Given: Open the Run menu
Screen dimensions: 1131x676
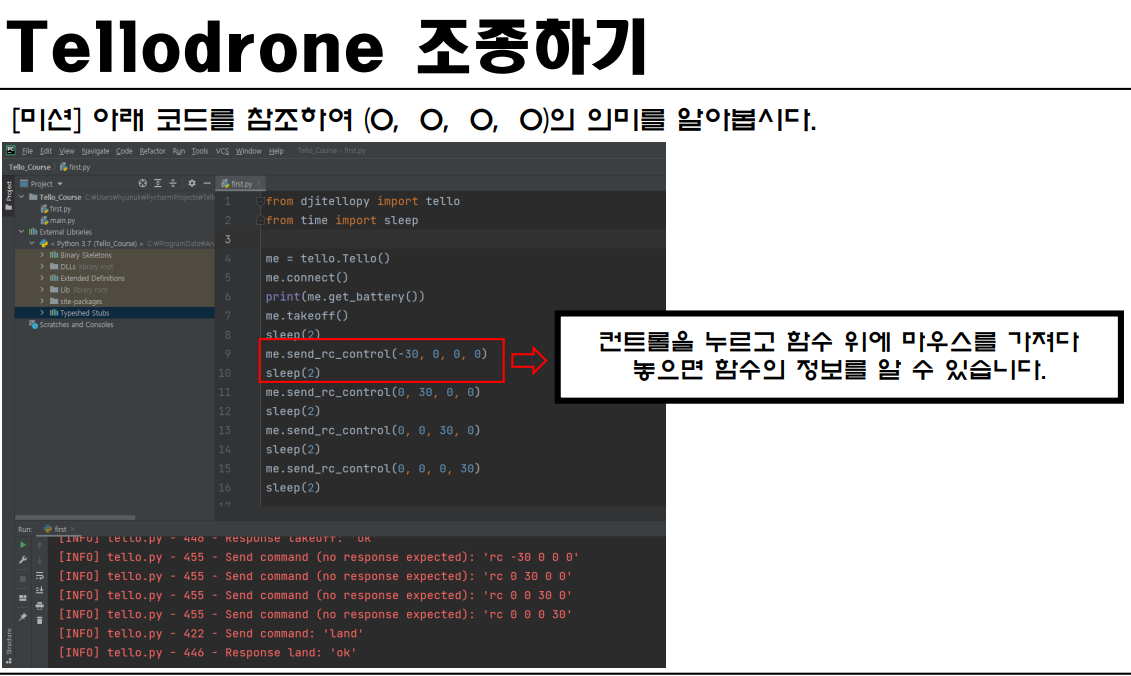Looking at the screenshot, I should (179, 151).
